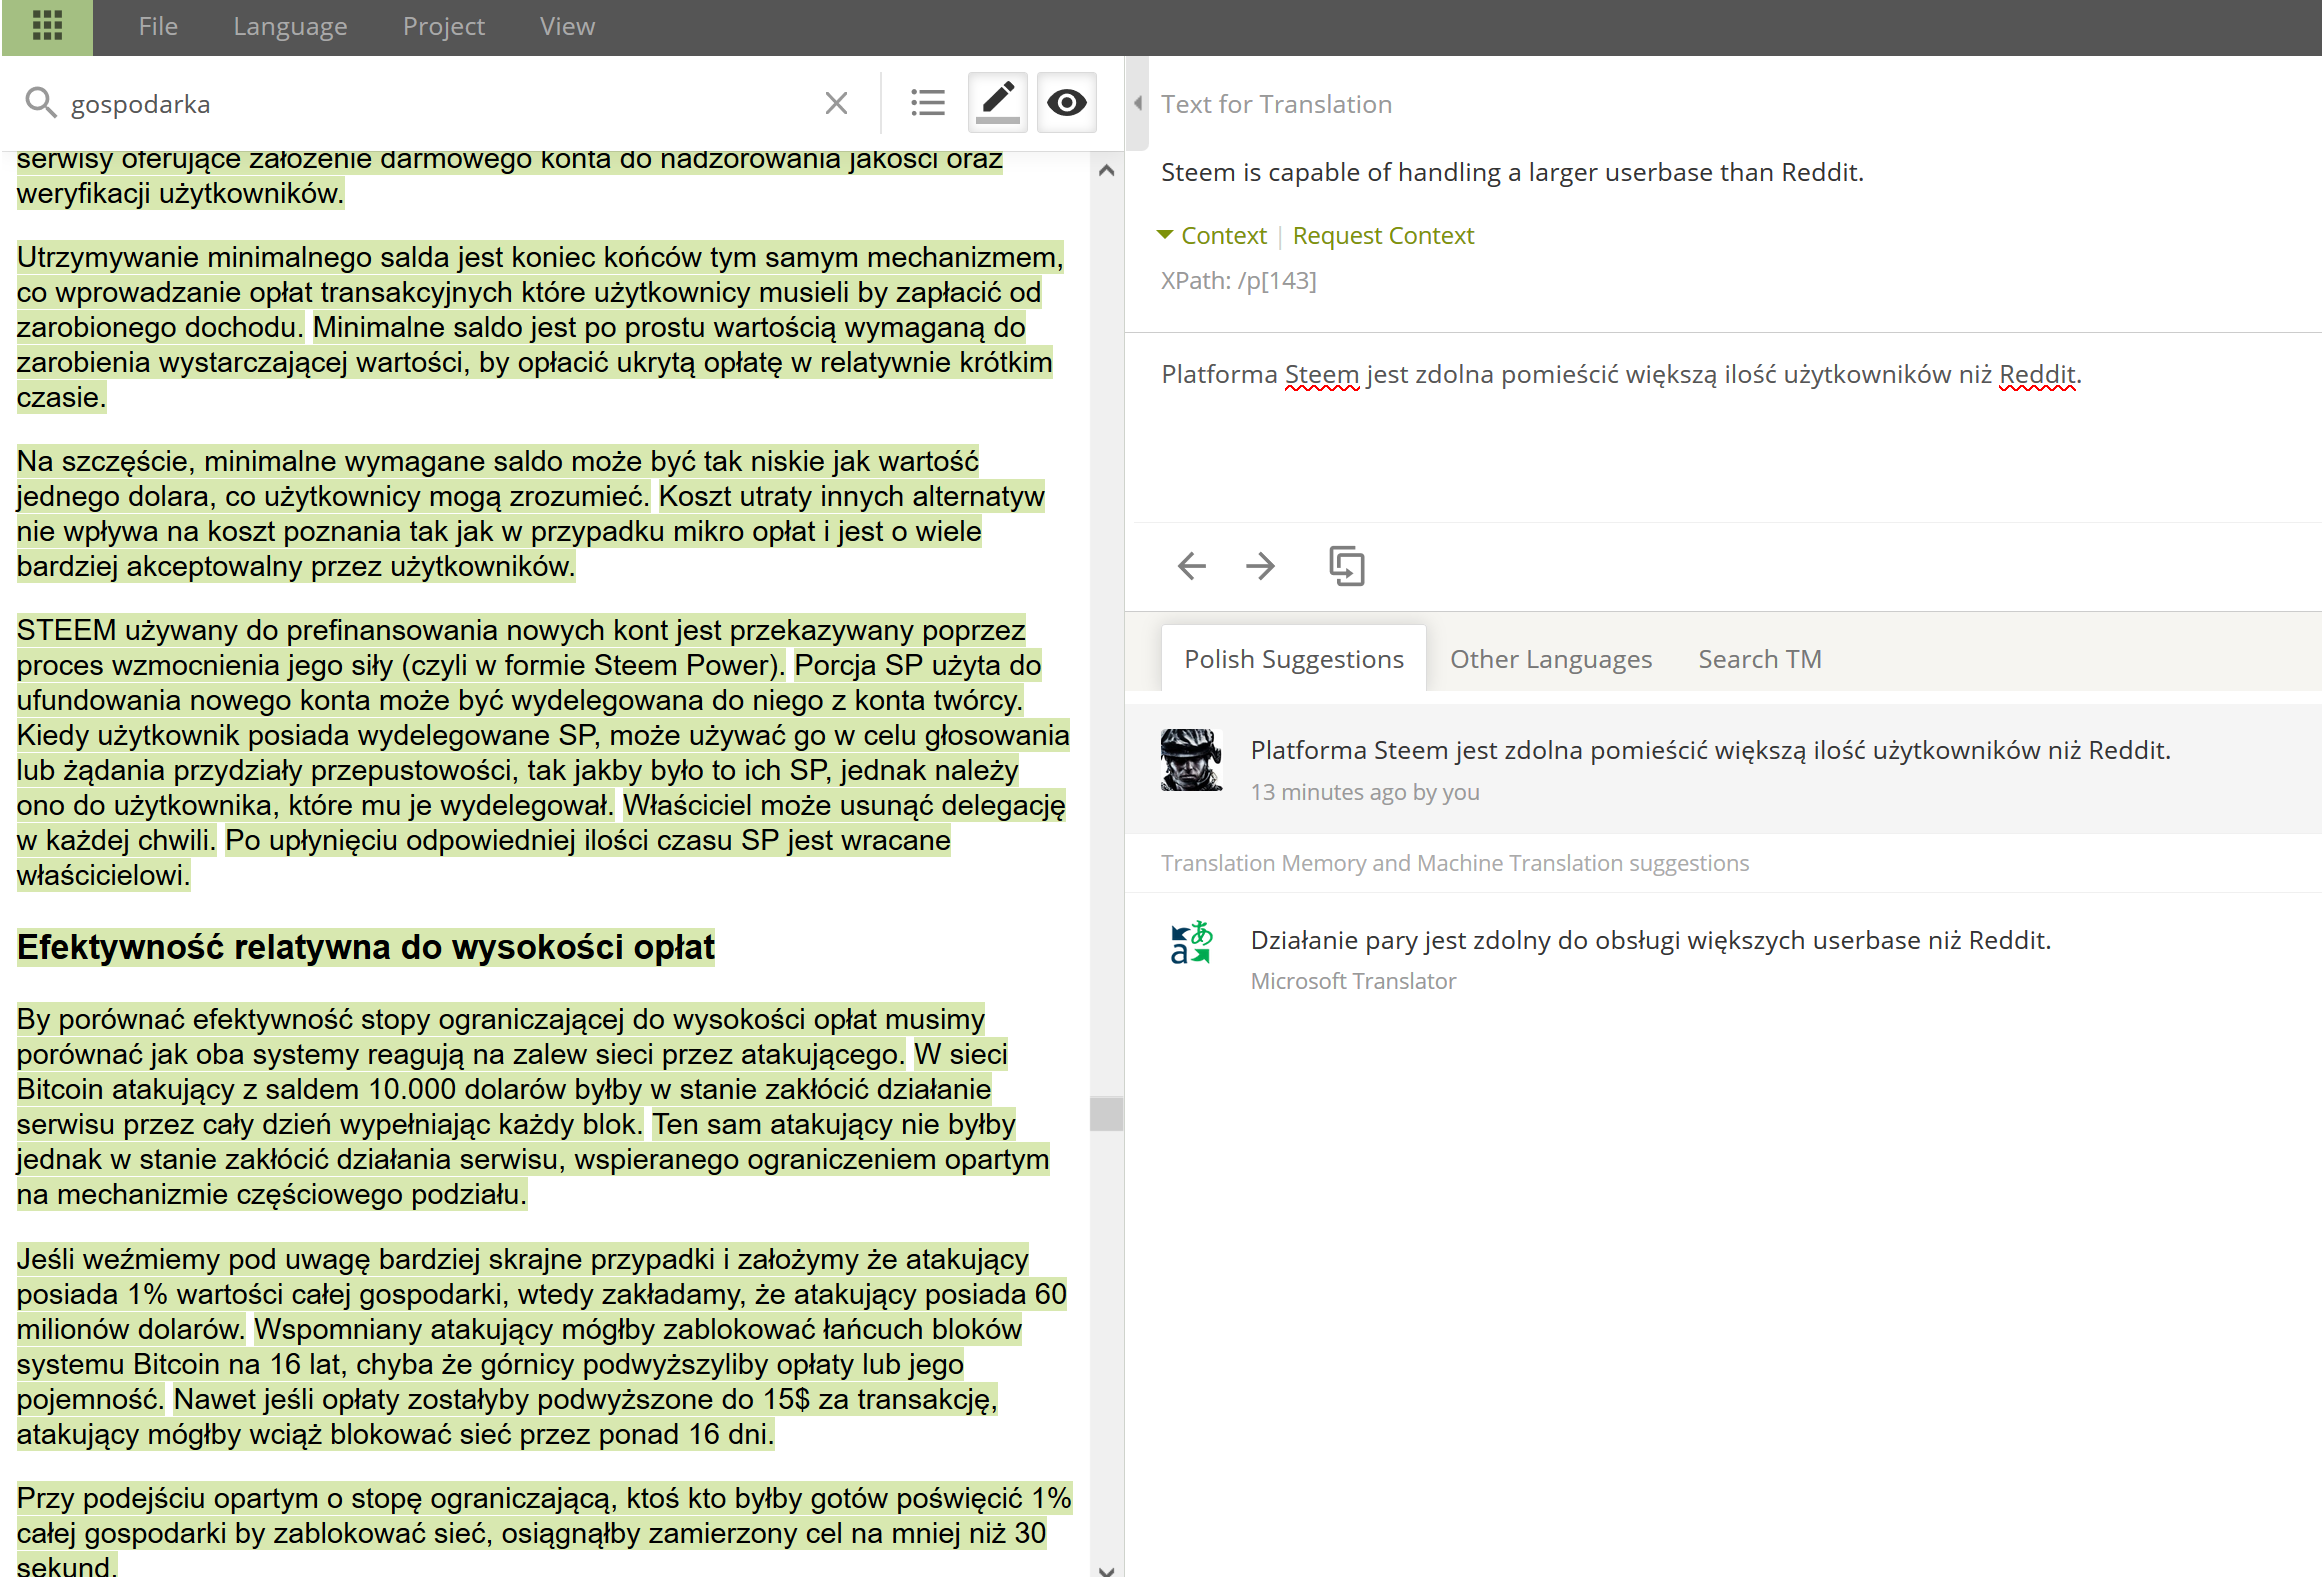Select the Polish Suggestions tab

click(1293, 659)
